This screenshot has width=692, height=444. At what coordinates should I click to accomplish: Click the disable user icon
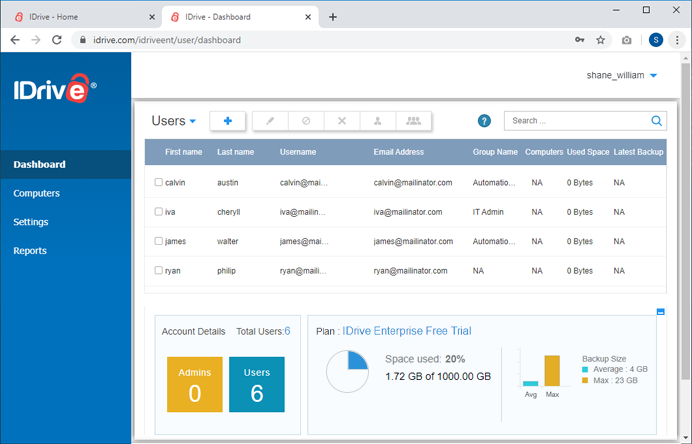click(x=306, y=121)
